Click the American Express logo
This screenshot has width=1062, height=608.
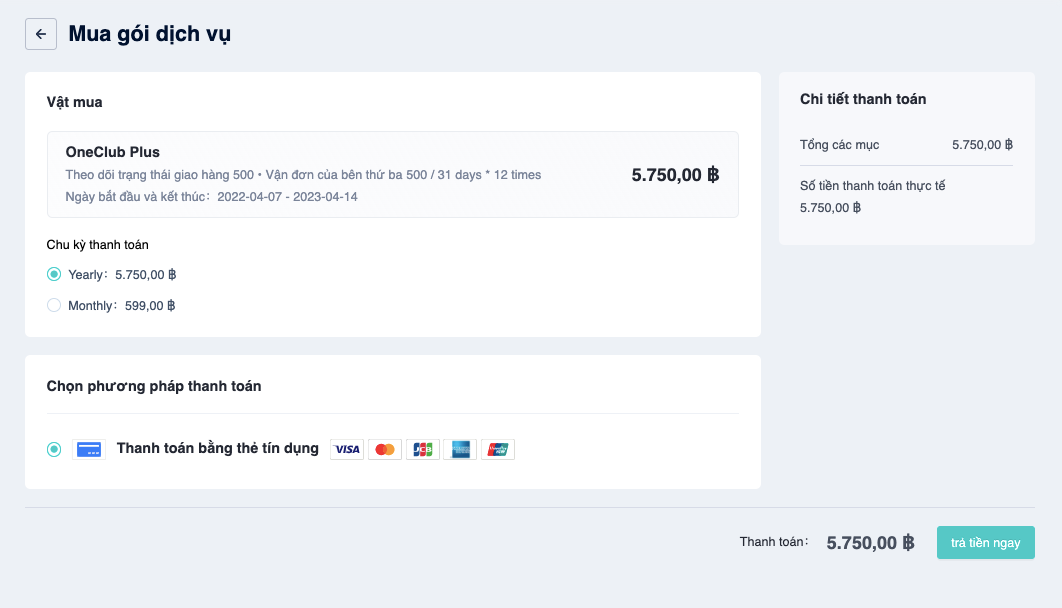(x=460, y=450)
